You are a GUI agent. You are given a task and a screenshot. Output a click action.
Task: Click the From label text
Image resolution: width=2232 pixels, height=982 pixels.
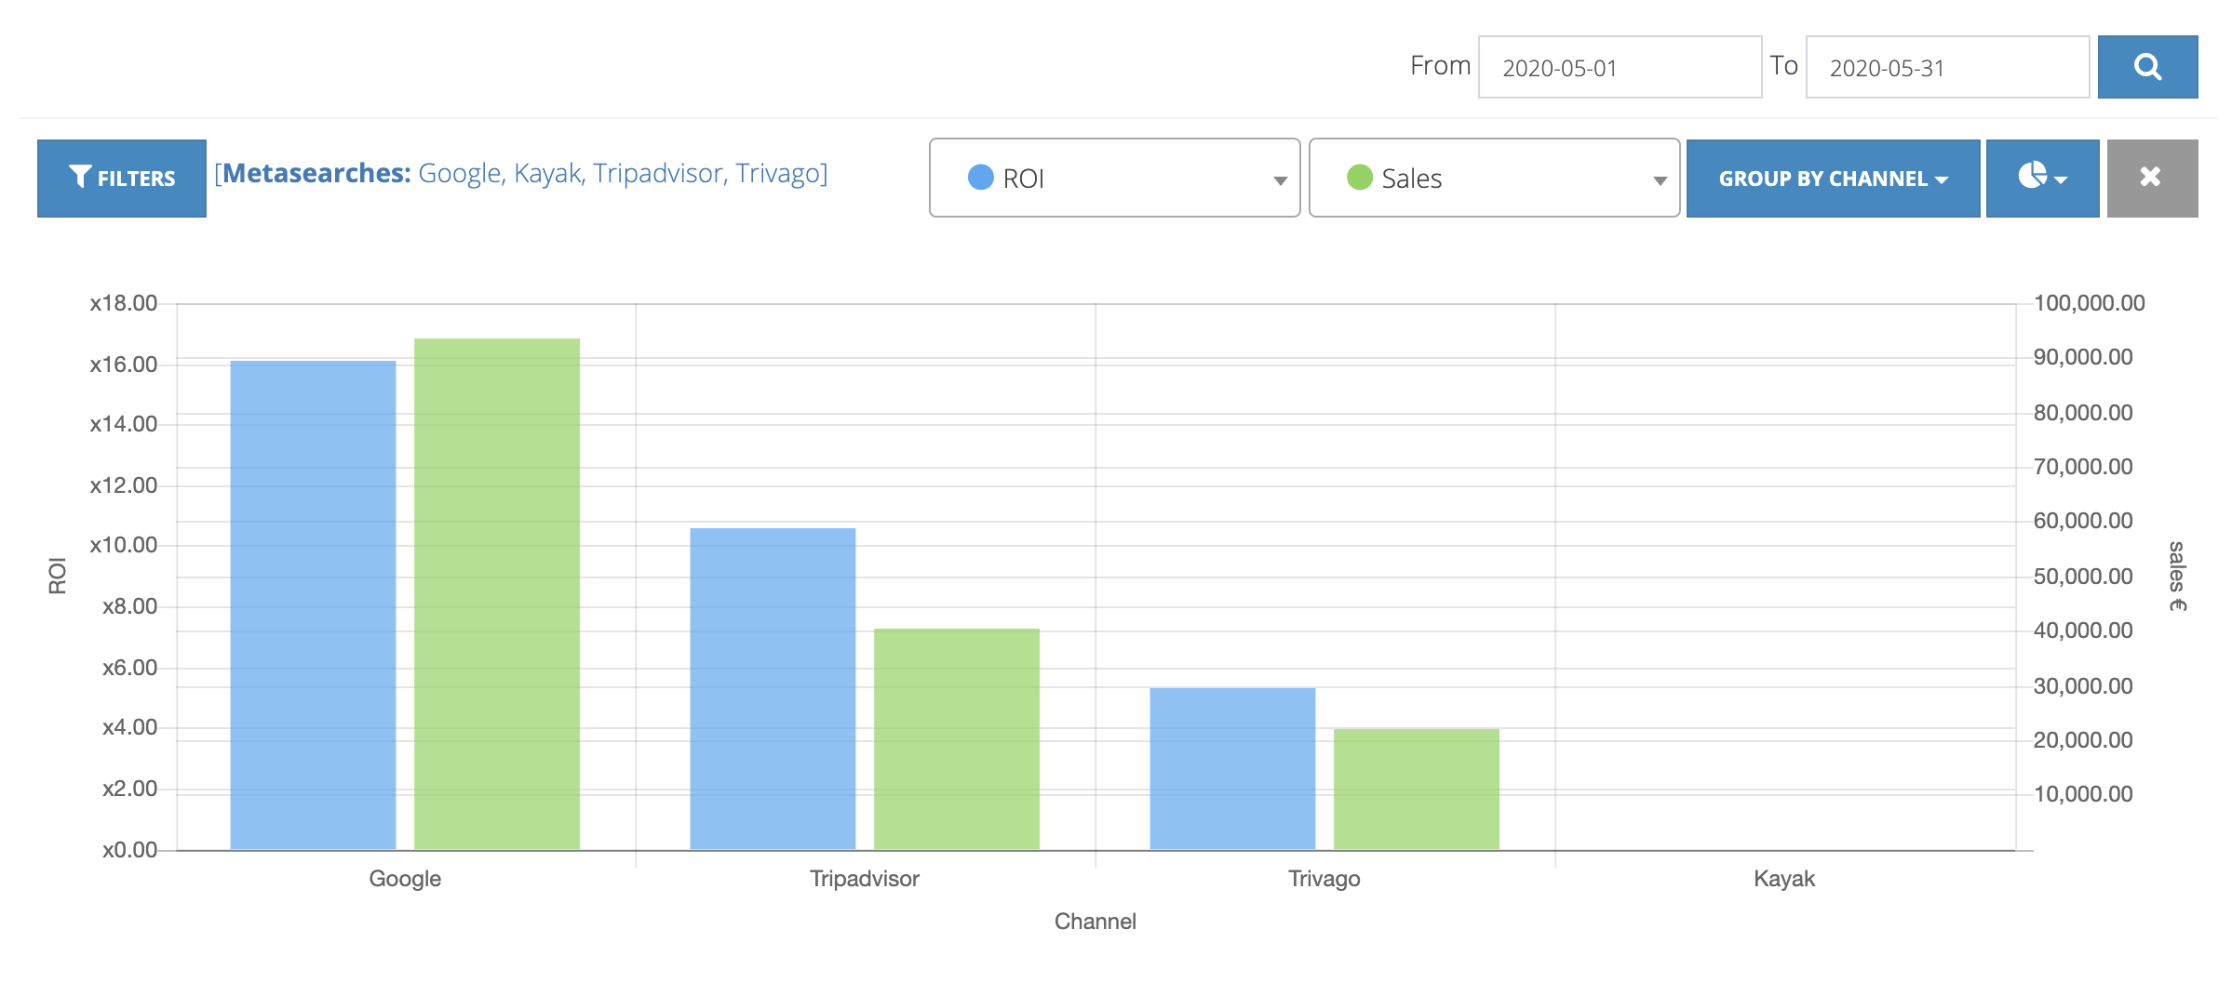pyautogui.click(x=1440, y=66)
